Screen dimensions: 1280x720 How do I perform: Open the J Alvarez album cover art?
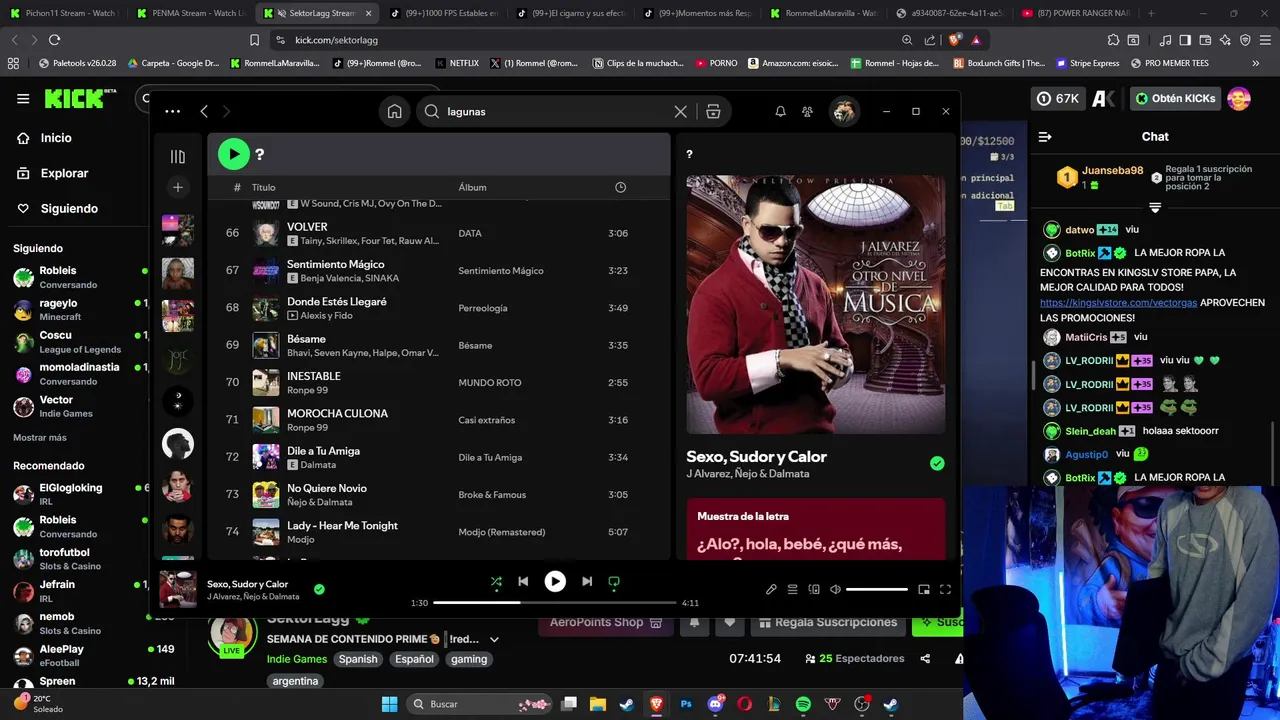coord(815,305)
